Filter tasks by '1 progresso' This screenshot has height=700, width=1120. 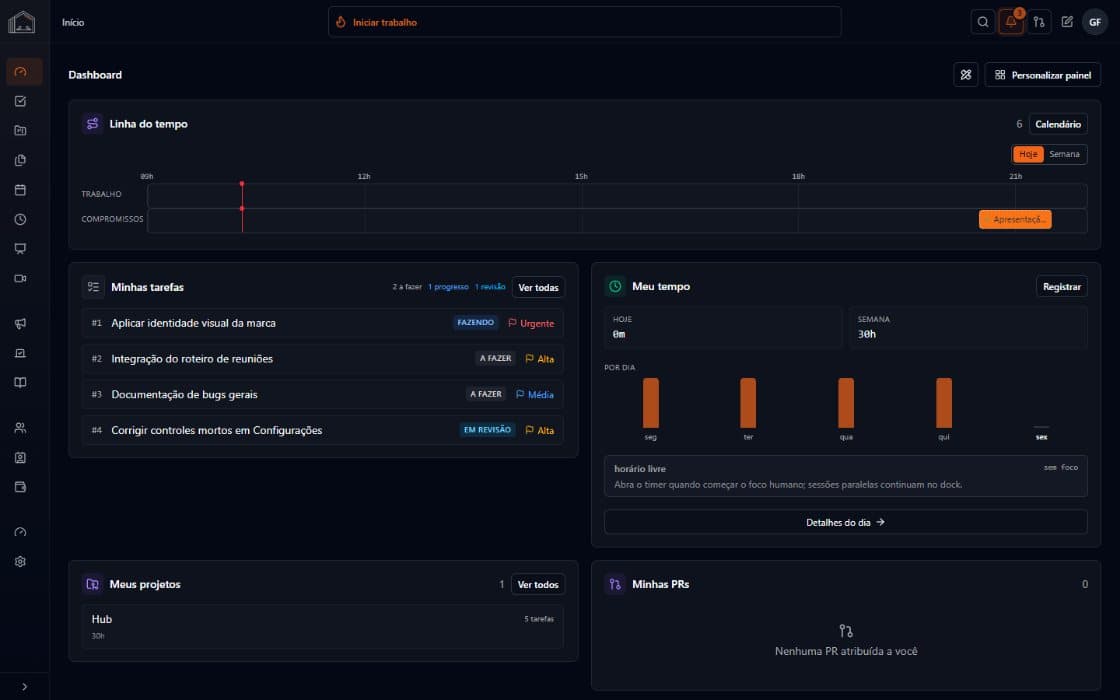[449, 287]
